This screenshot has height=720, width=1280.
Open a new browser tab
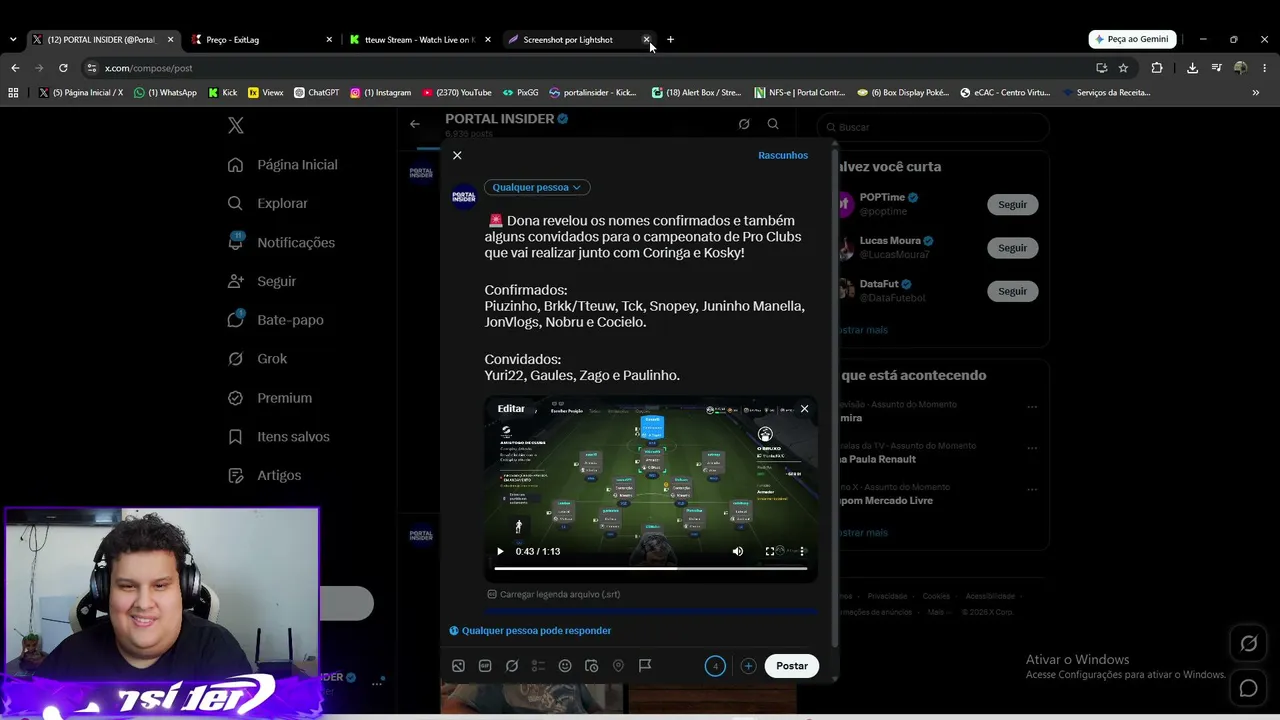670,40
